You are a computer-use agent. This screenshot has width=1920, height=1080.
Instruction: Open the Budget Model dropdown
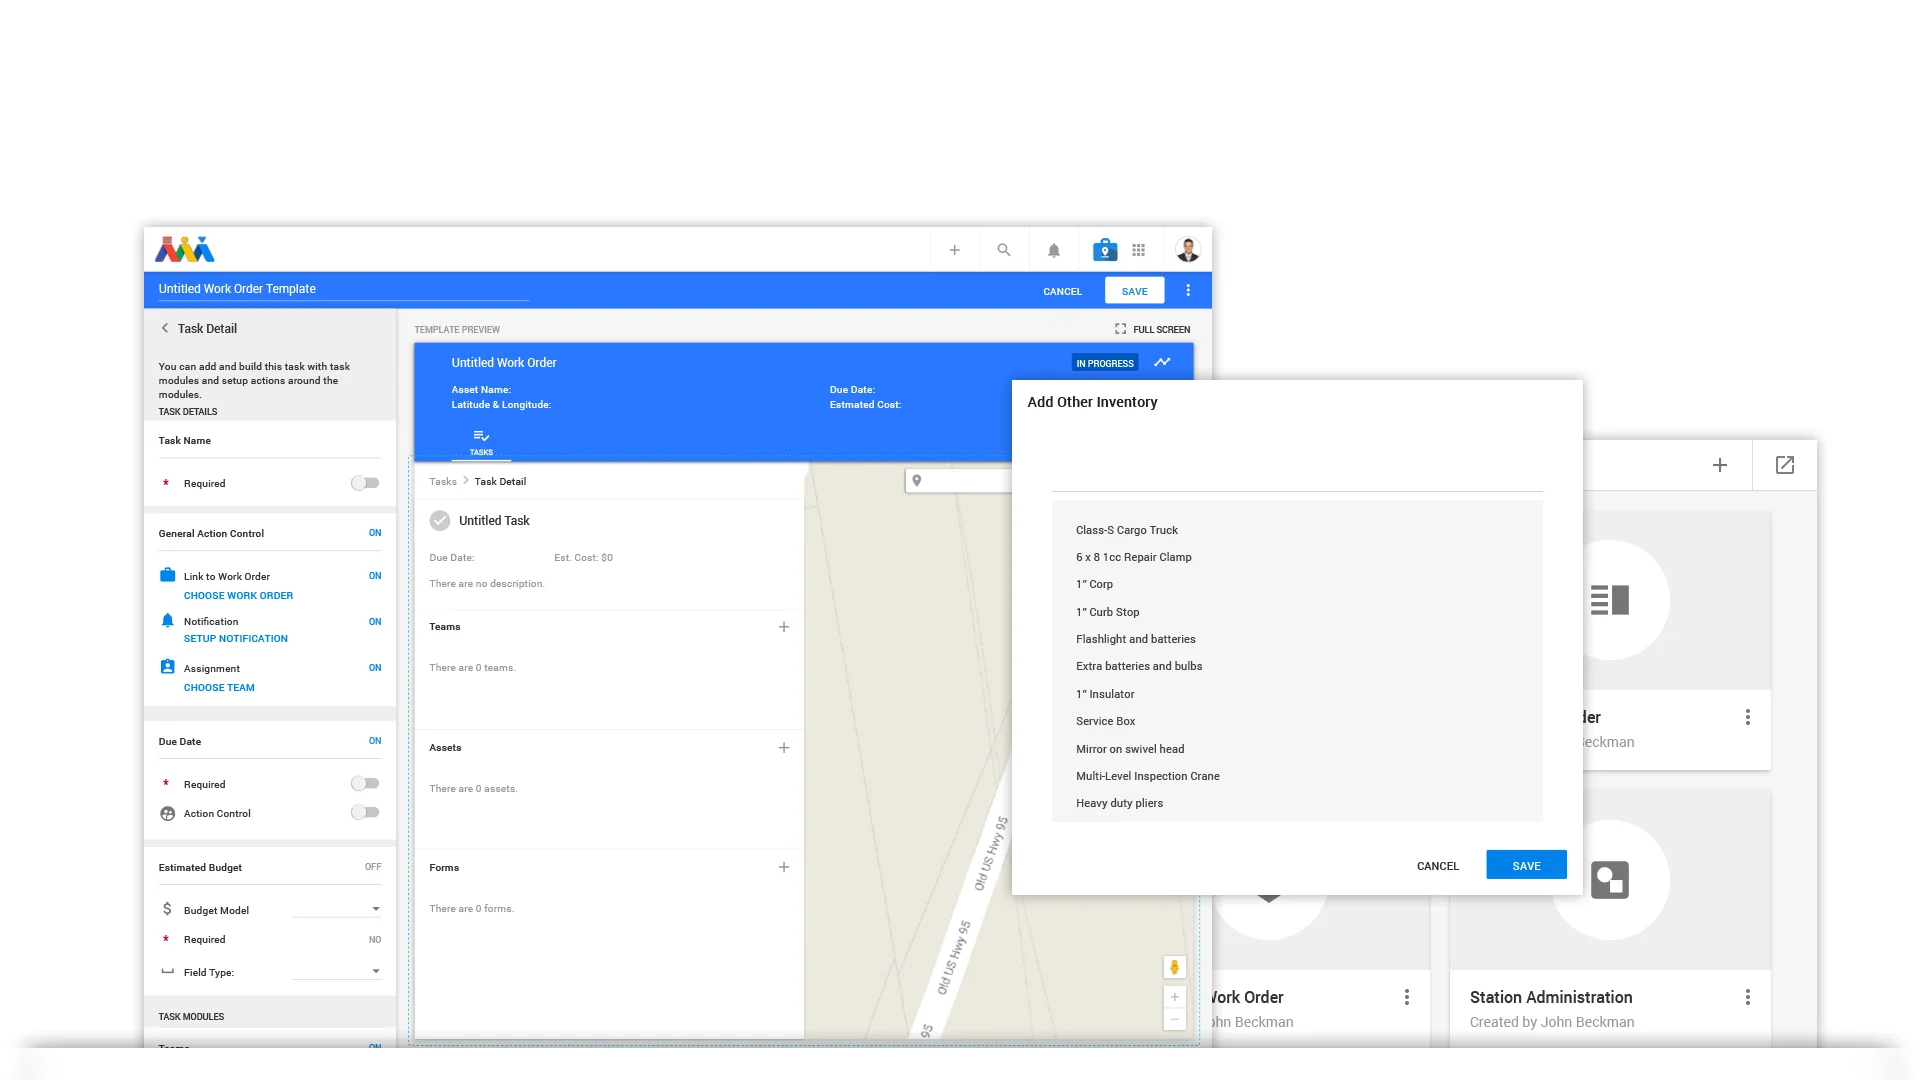pyautogui.click(x=337, y=909)
